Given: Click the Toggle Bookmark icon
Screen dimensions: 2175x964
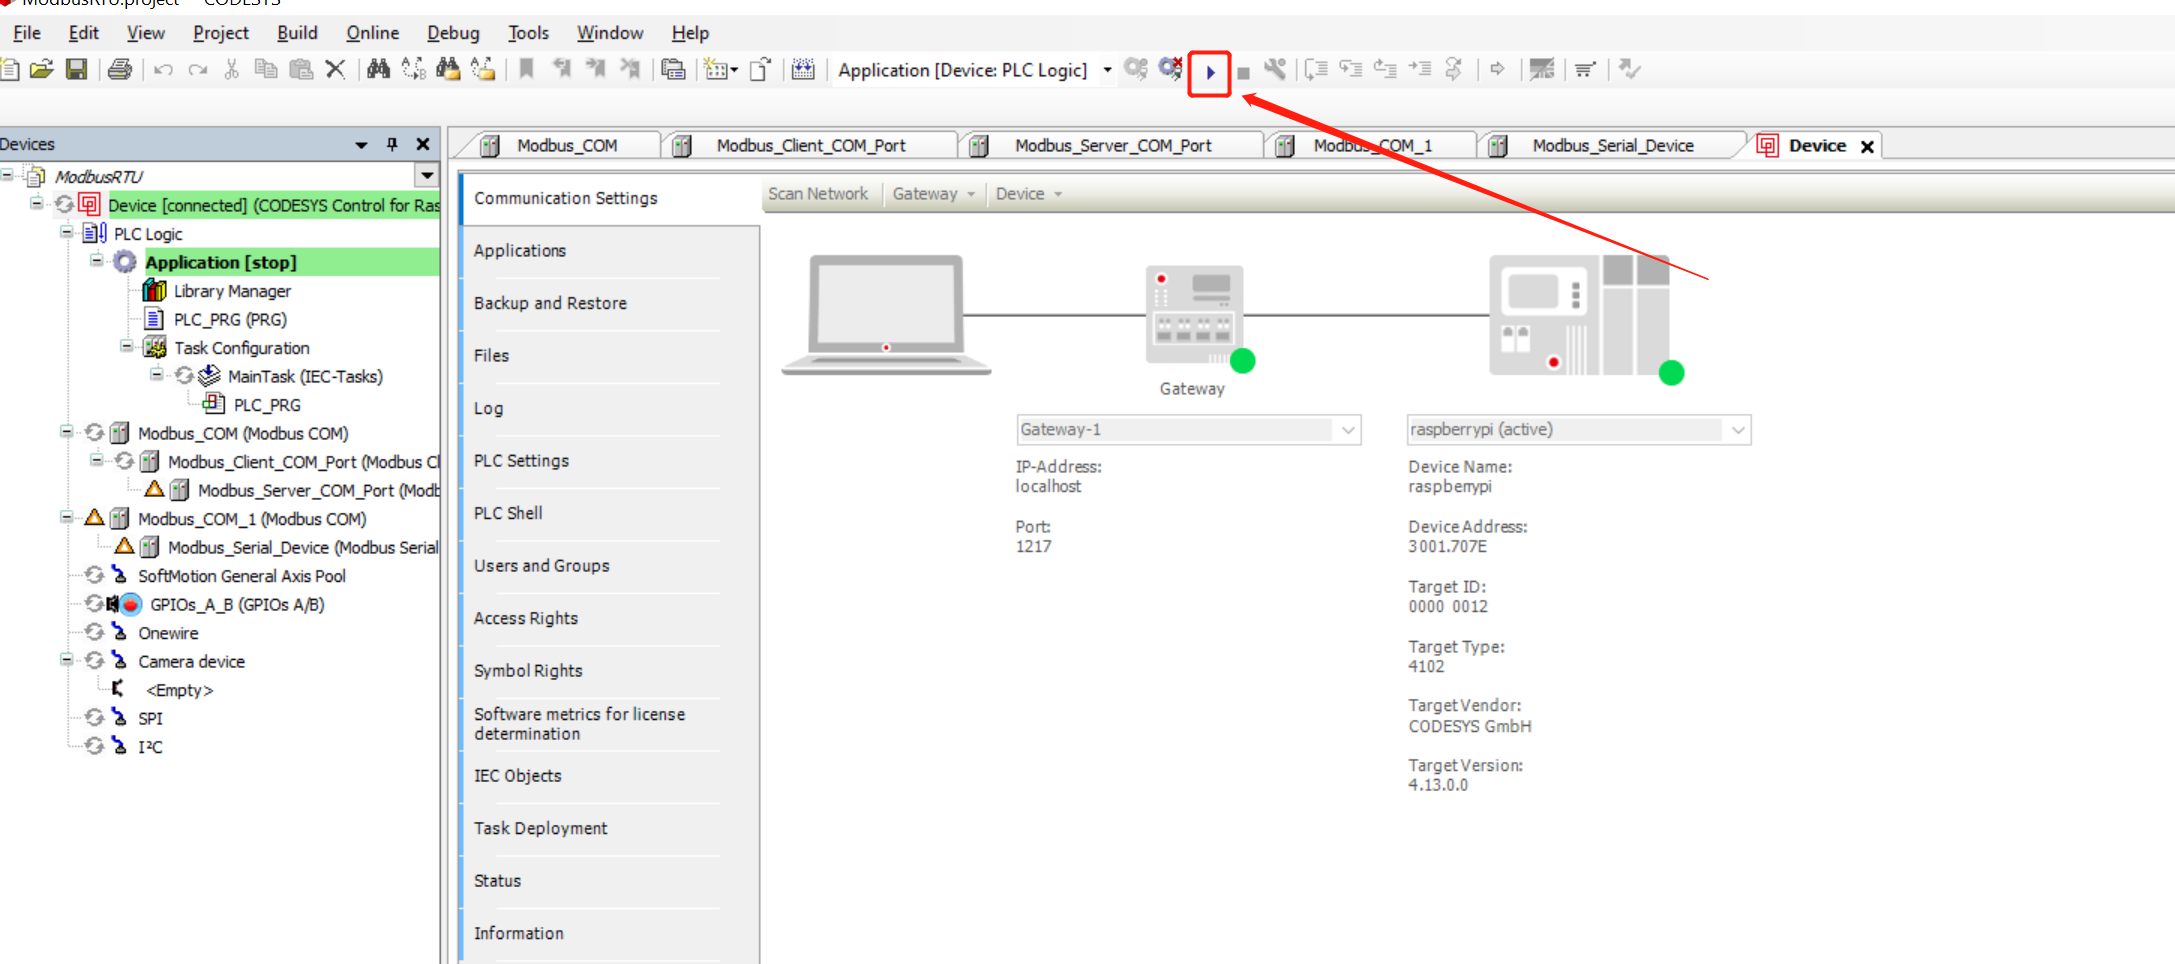Looking at the screenshot, I should click(526, 69).
